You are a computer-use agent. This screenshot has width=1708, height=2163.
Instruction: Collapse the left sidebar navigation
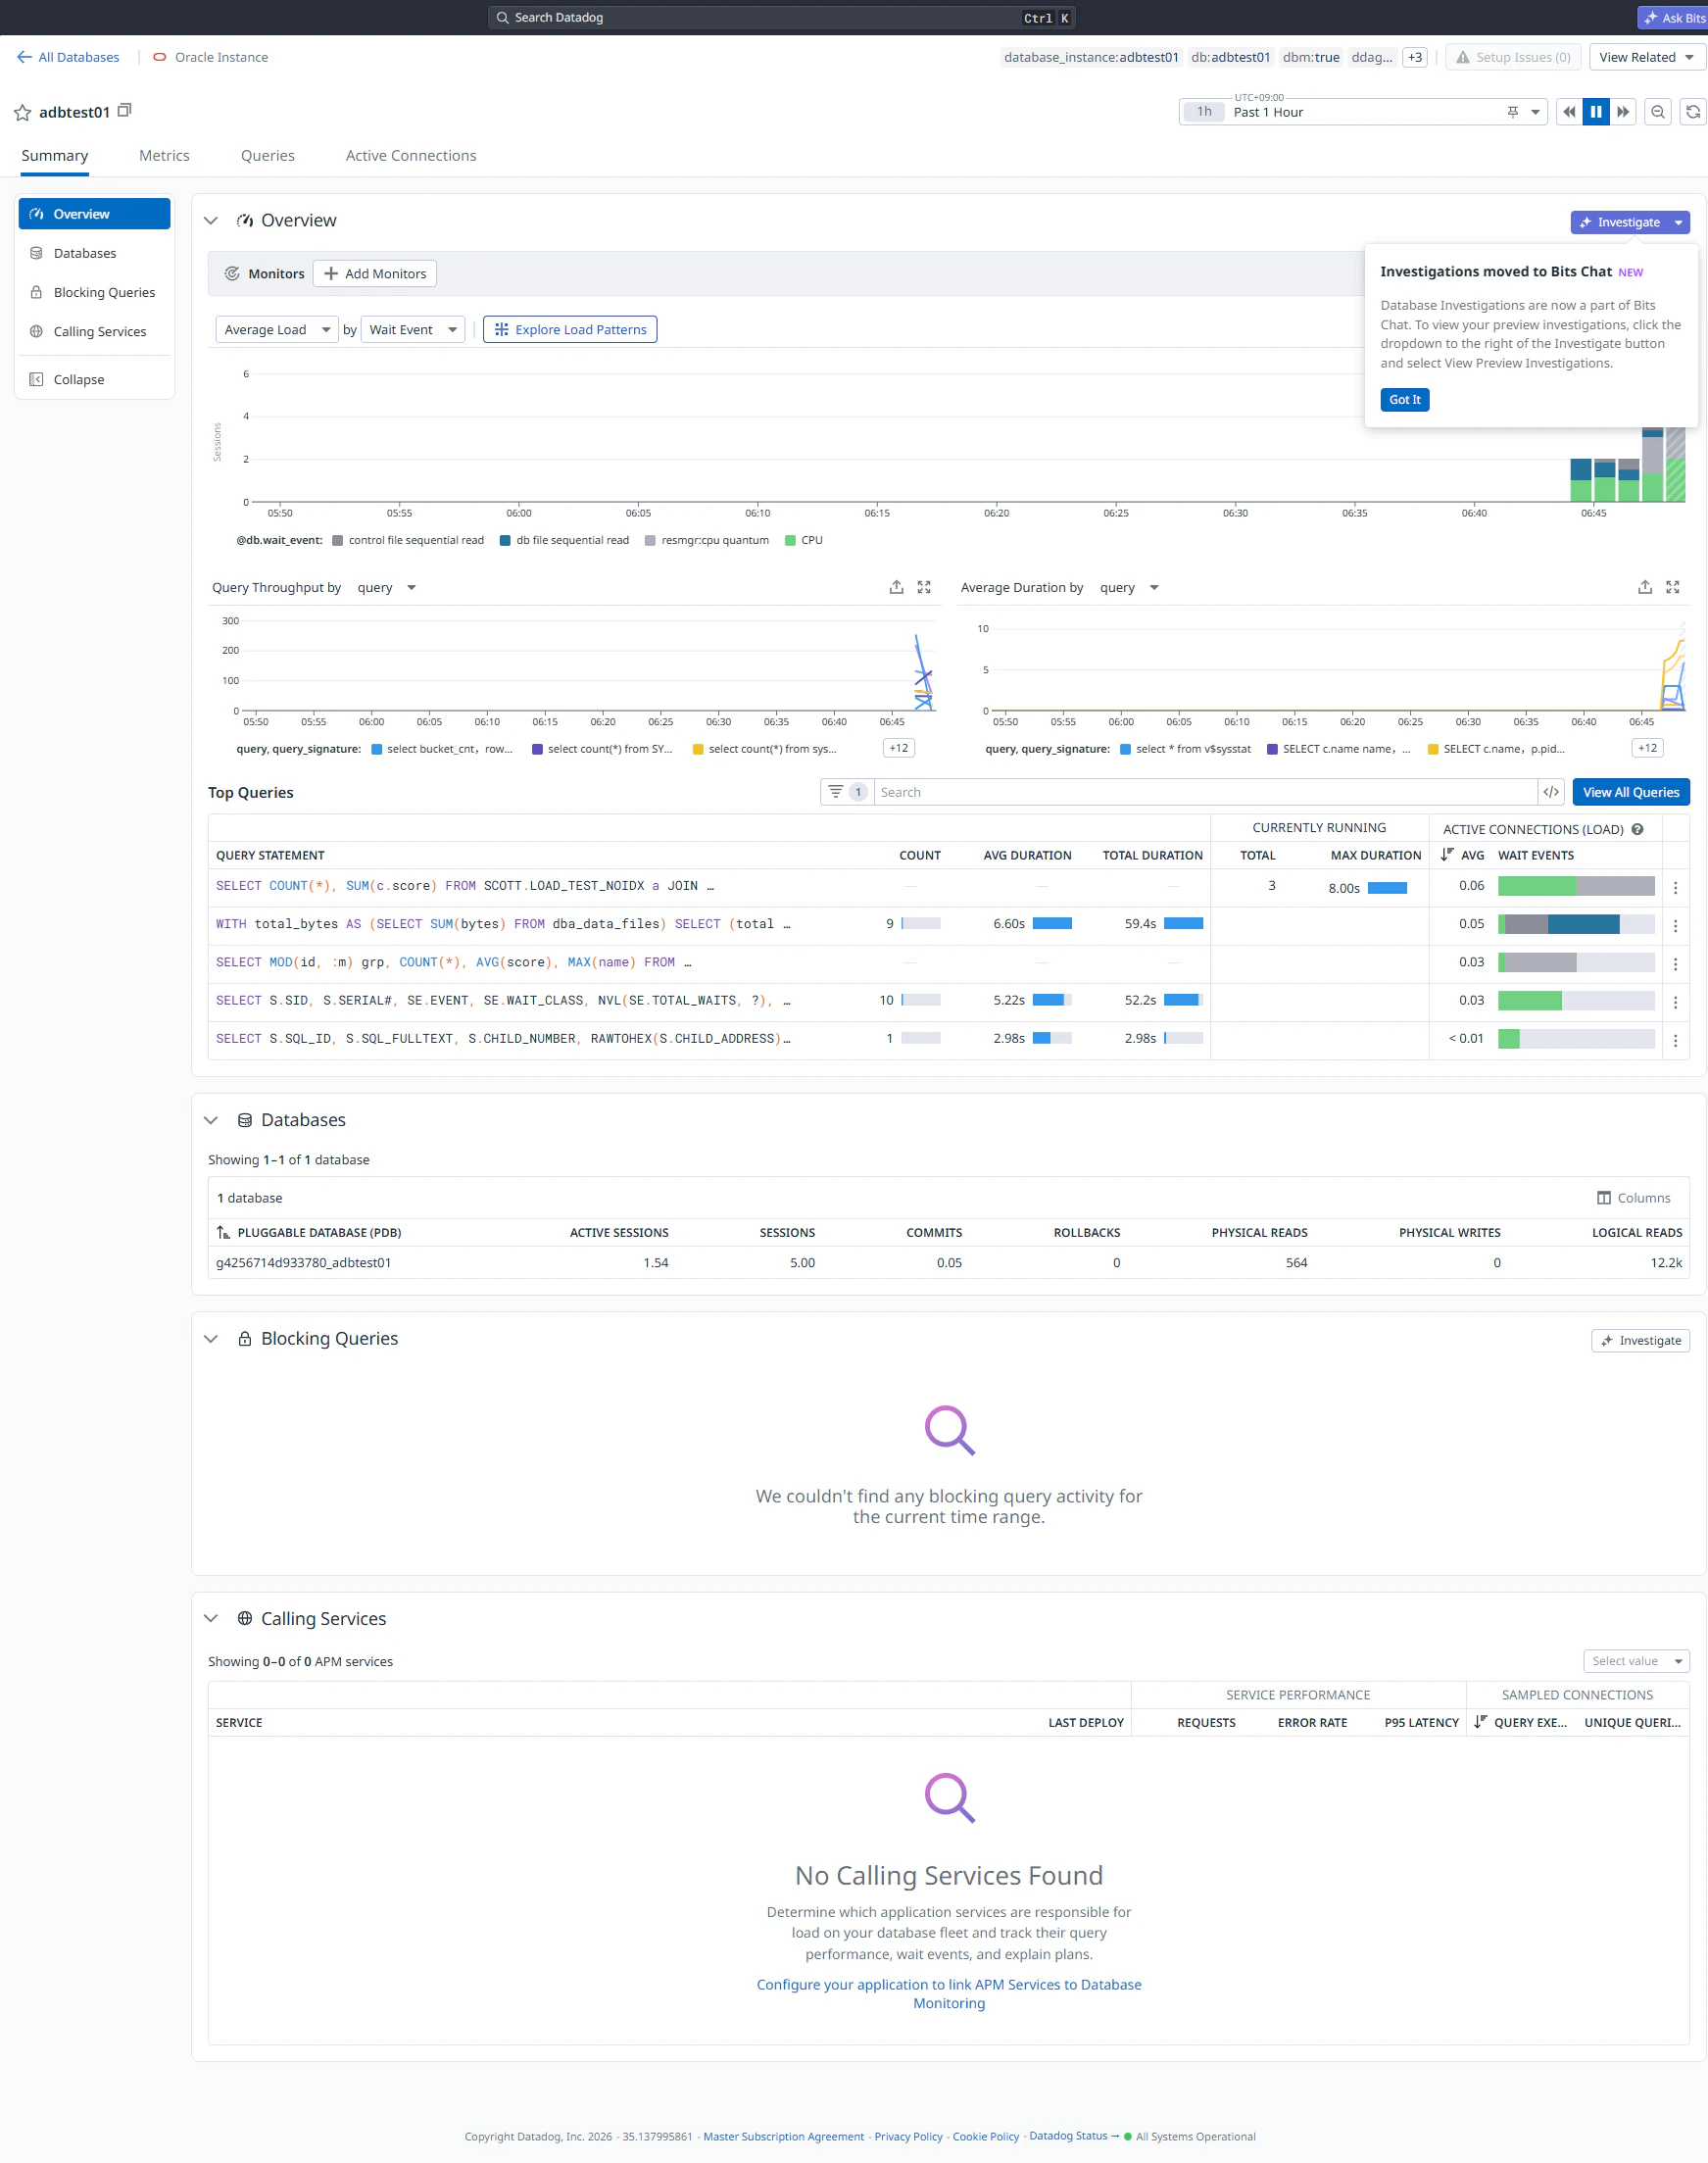pos(94,380)
